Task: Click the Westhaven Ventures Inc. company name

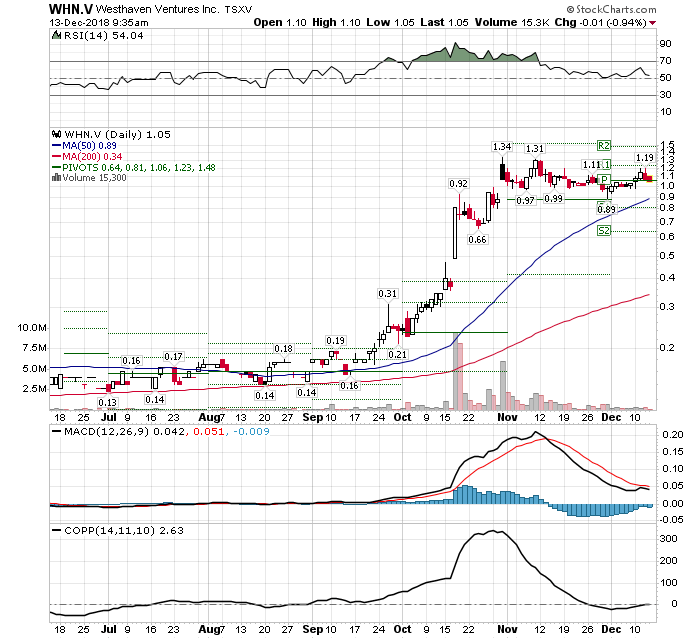Action: 158,9
